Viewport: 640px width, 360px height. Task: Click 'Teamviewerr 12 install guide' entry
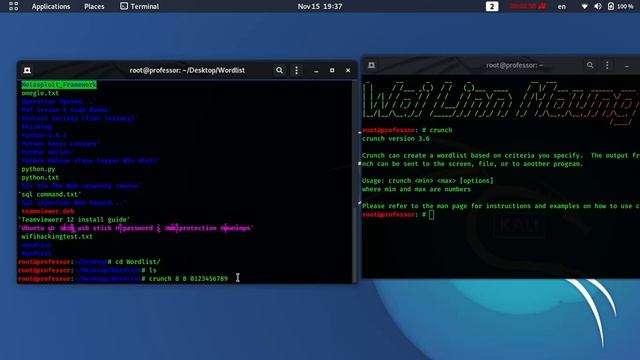coord(74,220)
